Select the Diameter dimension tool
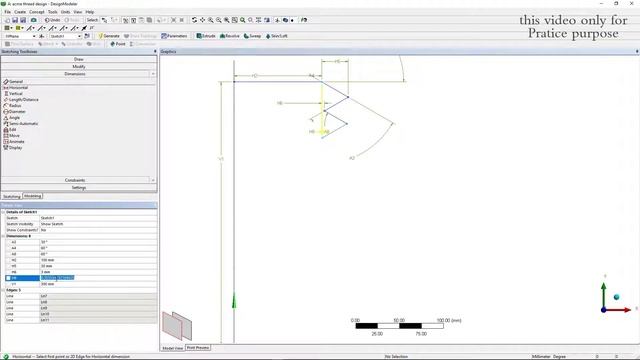This screenshot has height=360, width=640. 14,111
